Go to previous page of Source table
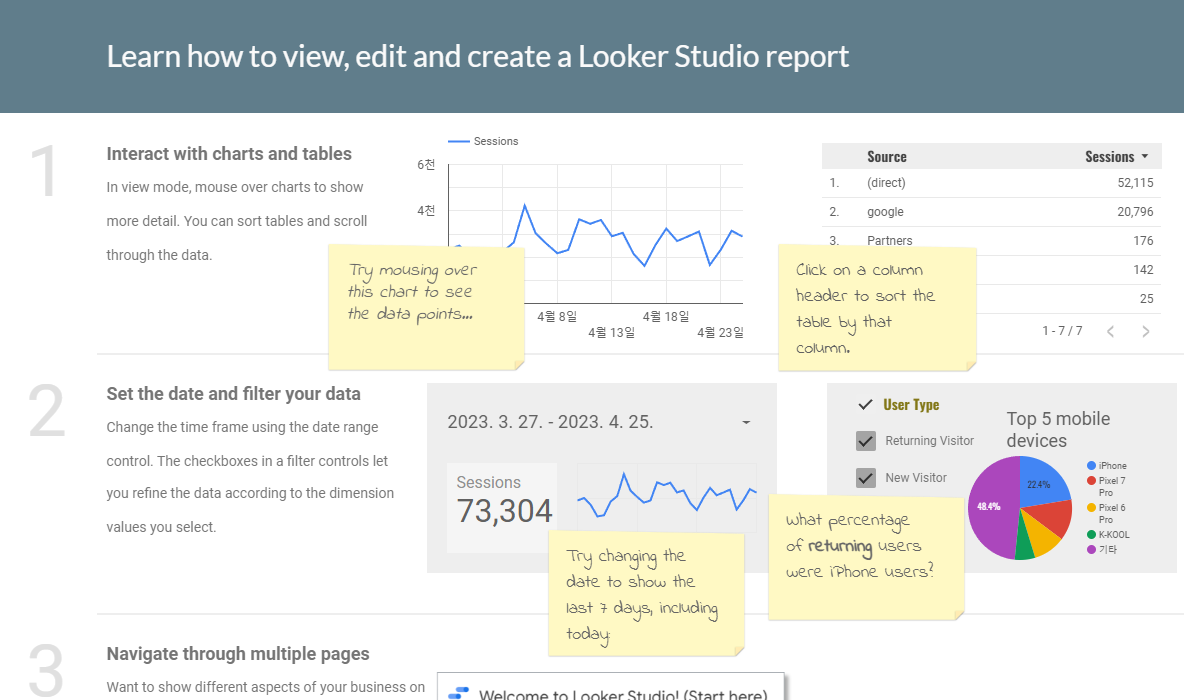This screenshot has height=700, width=1184. pyautogui.click(x=1110, y=331)
